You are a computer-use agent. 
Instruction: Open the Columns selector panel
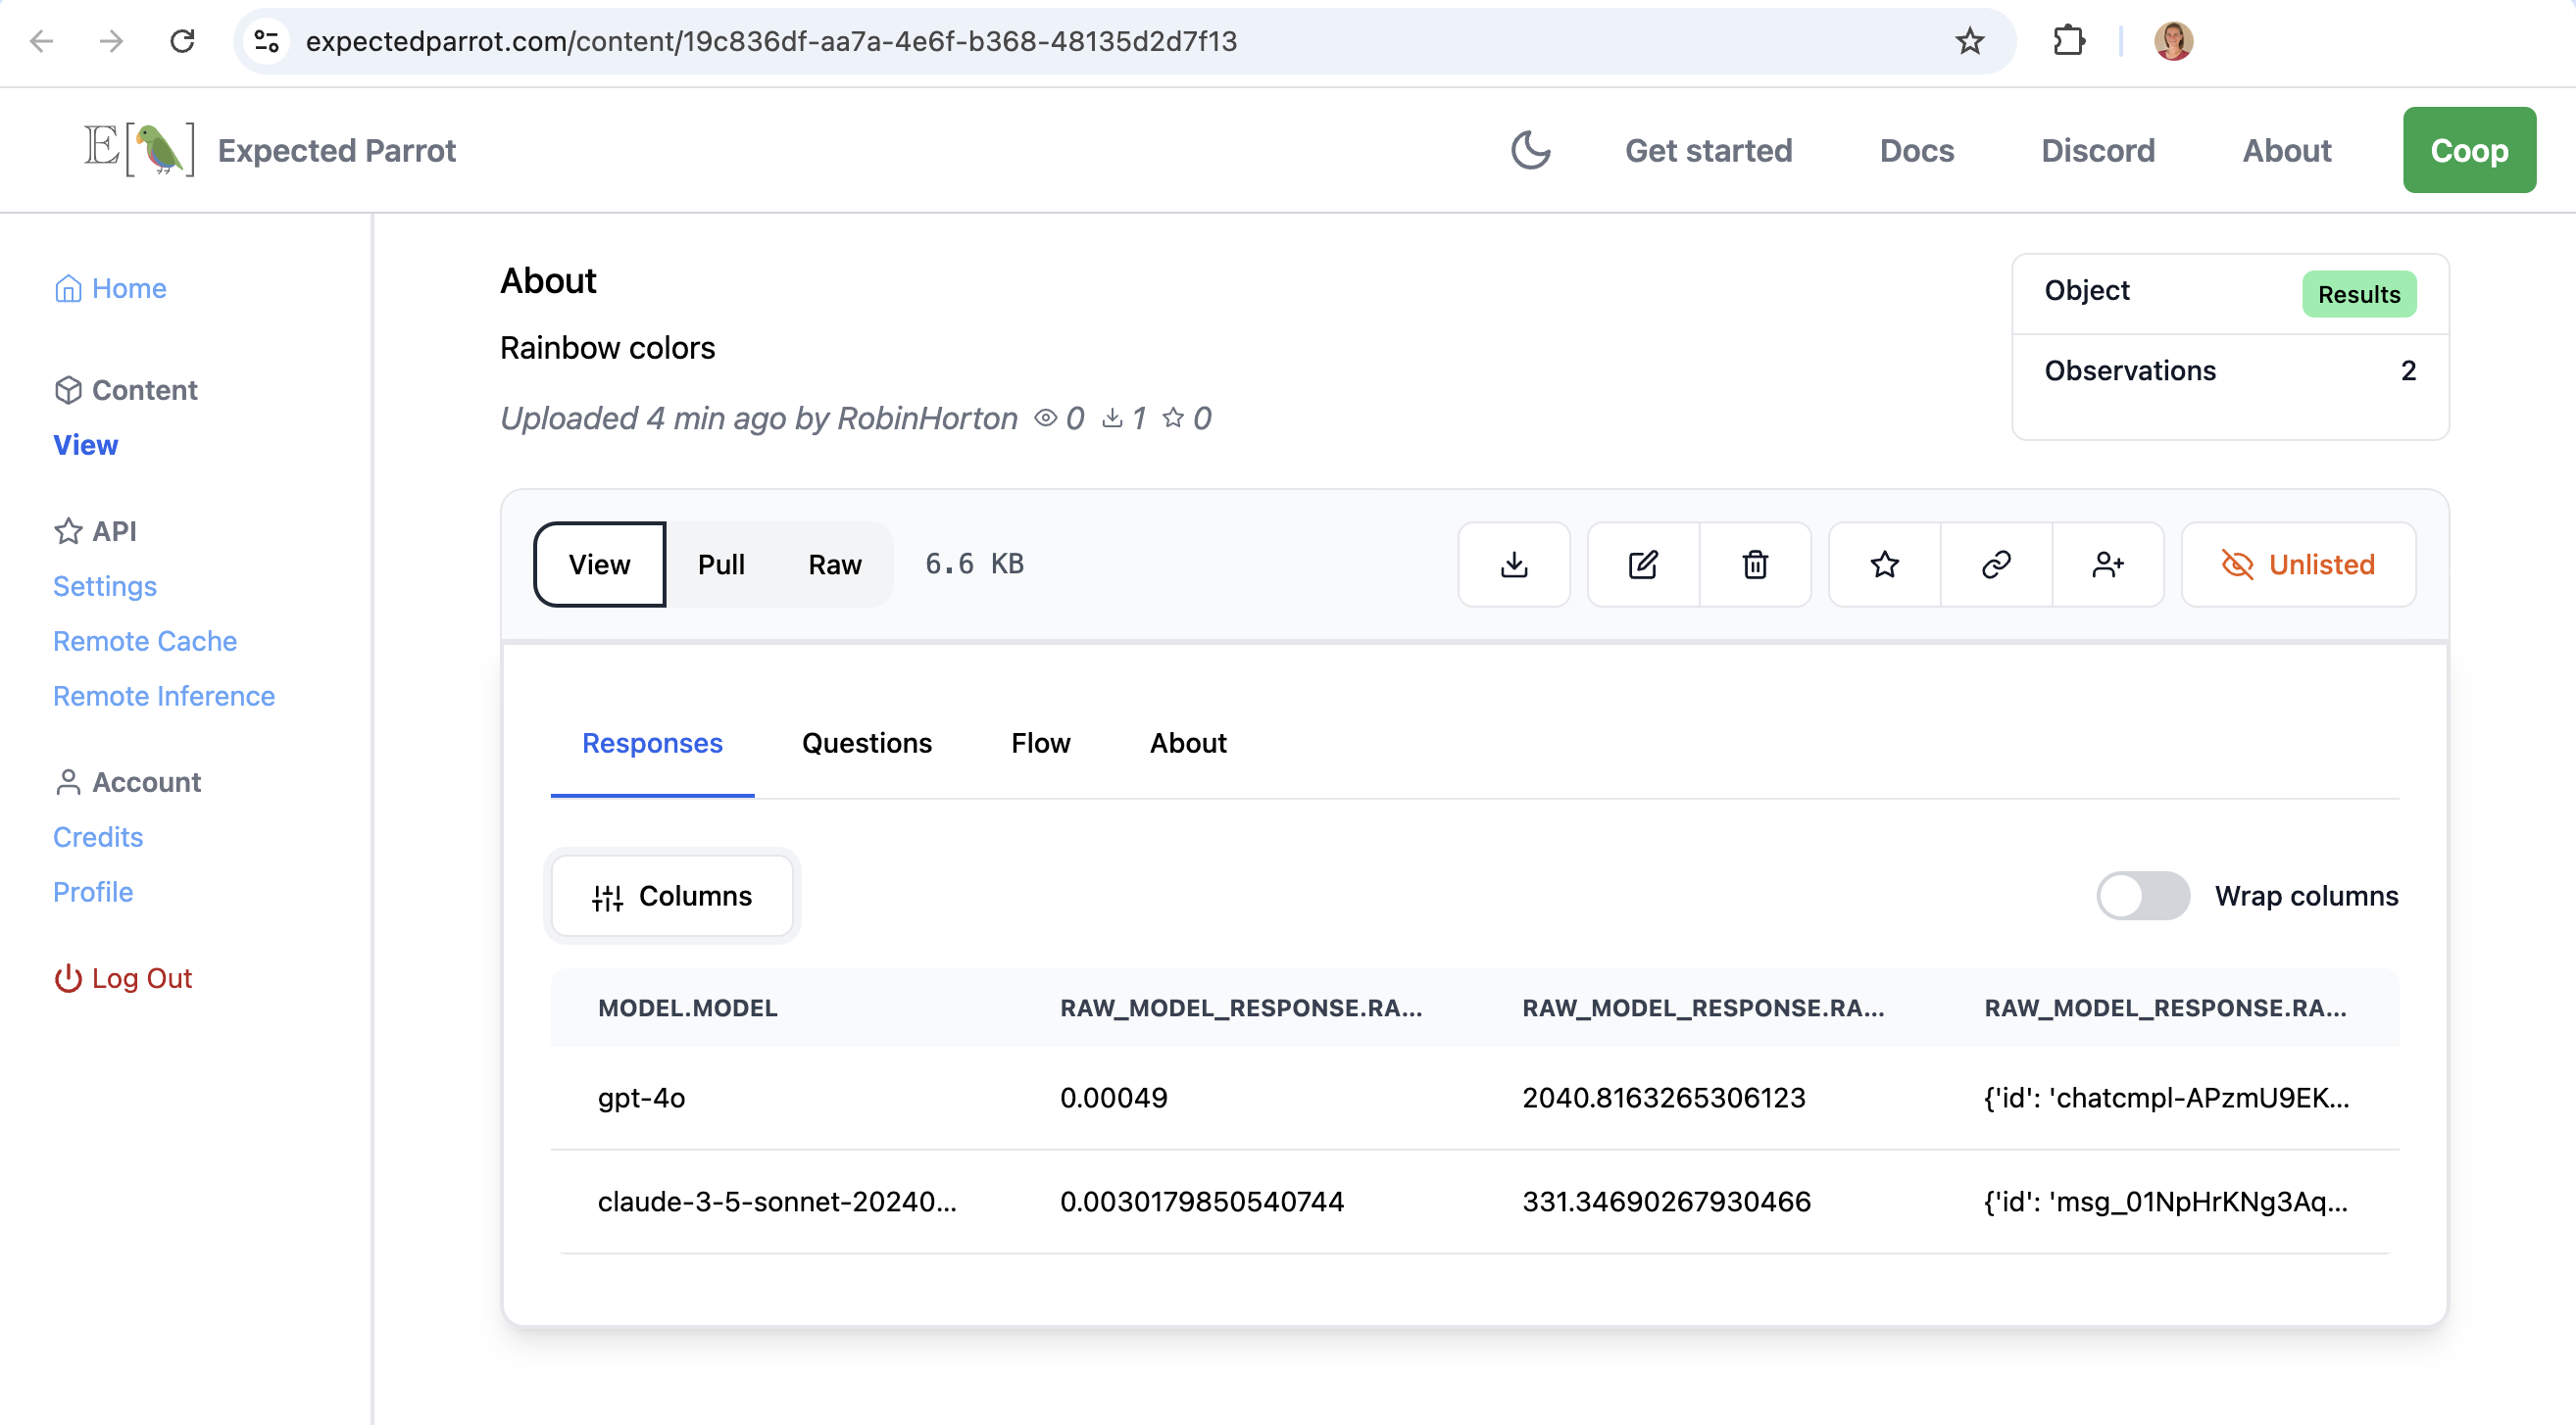(x=672, y=897)
